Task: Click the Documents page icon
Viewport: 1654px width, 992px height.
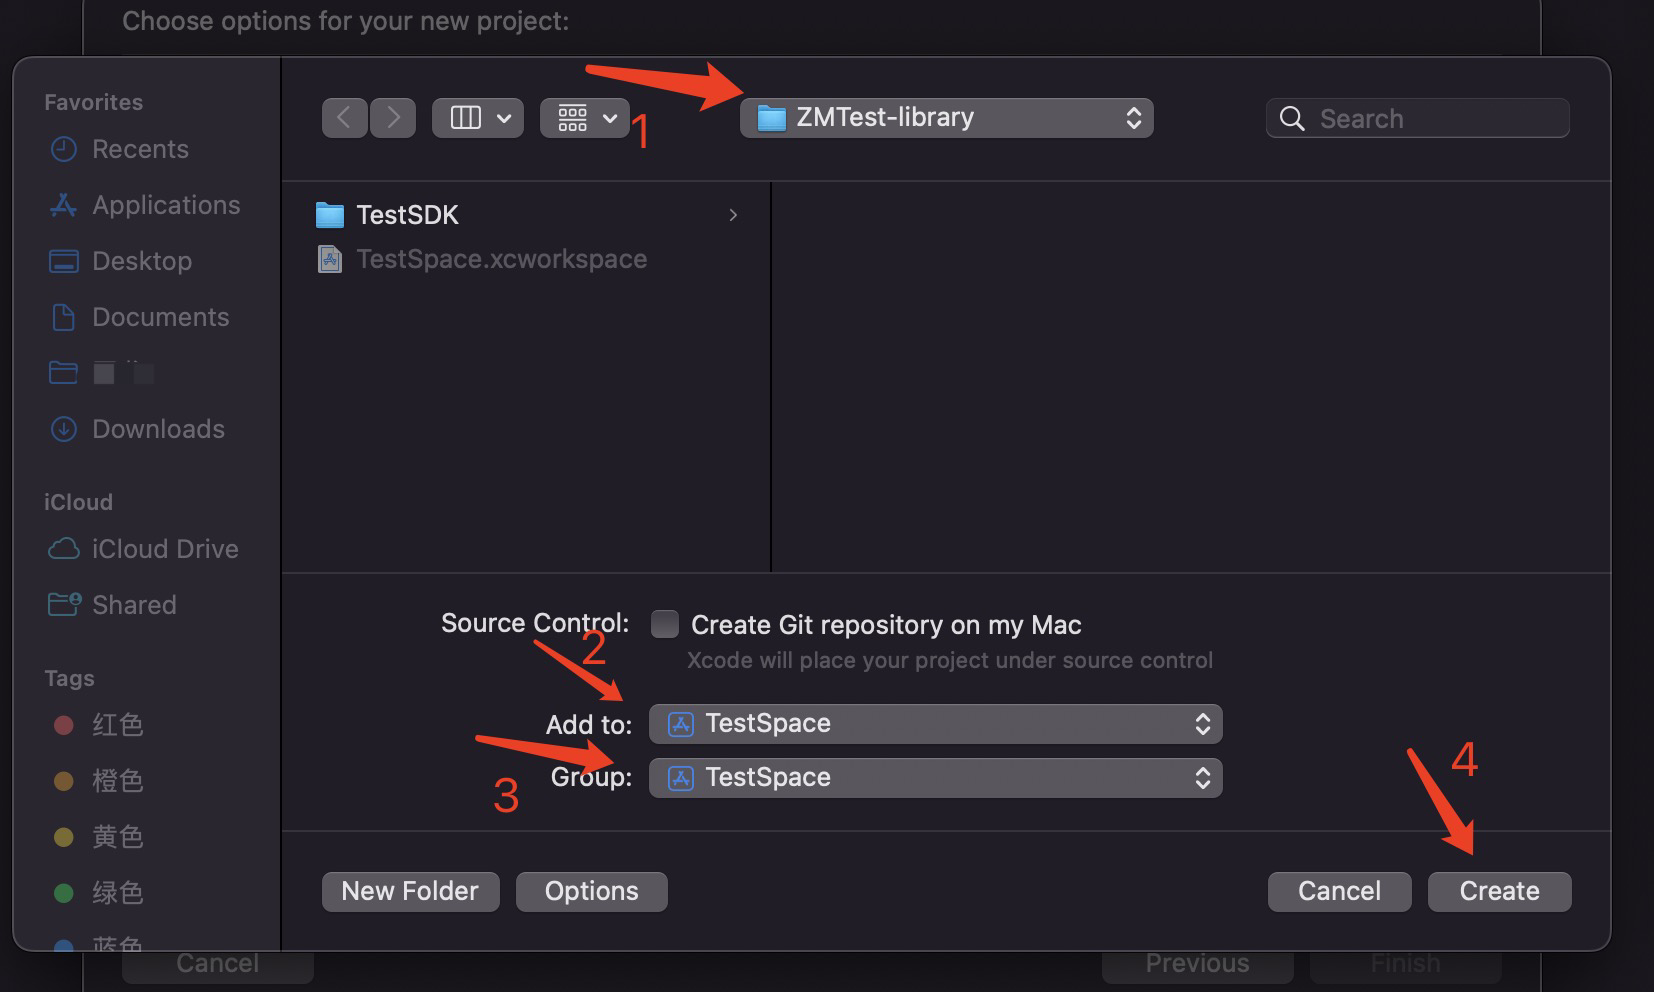Action: coord(64,317)
